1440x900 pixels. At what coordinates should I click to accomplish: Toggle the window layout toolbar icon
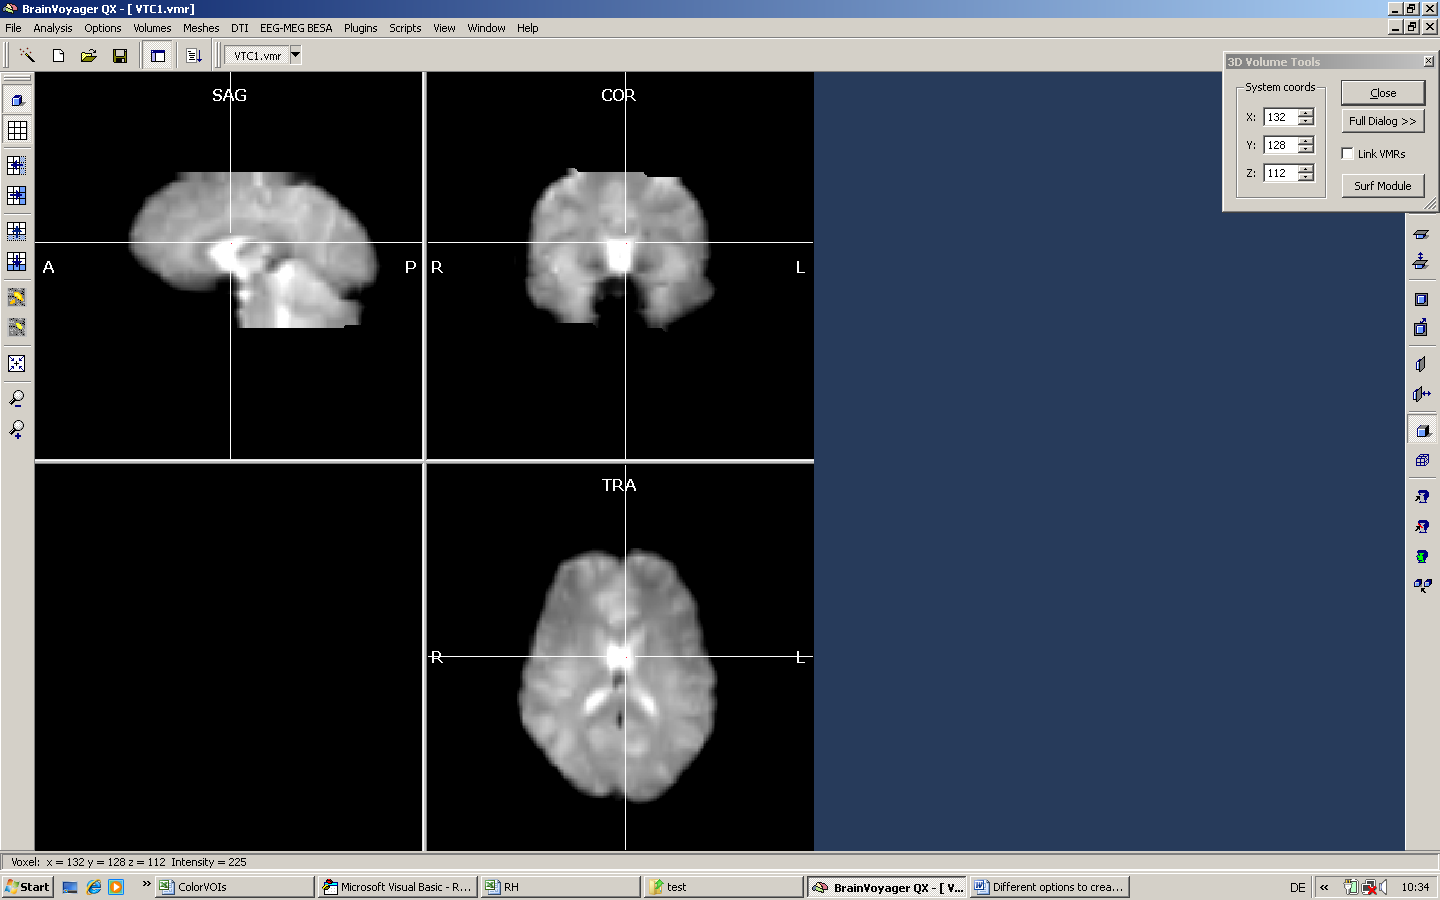point(158,56)
